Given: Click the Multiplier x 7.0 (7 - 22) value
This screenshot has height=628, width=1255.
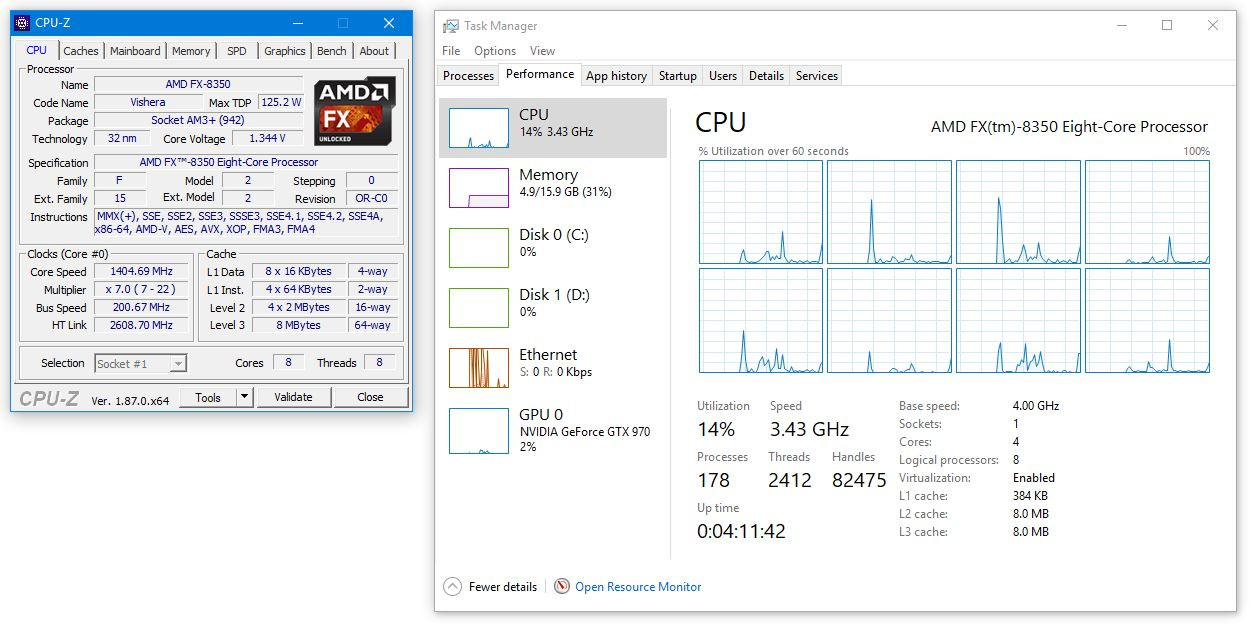Looking at the screenshot, I should [142, 290].
